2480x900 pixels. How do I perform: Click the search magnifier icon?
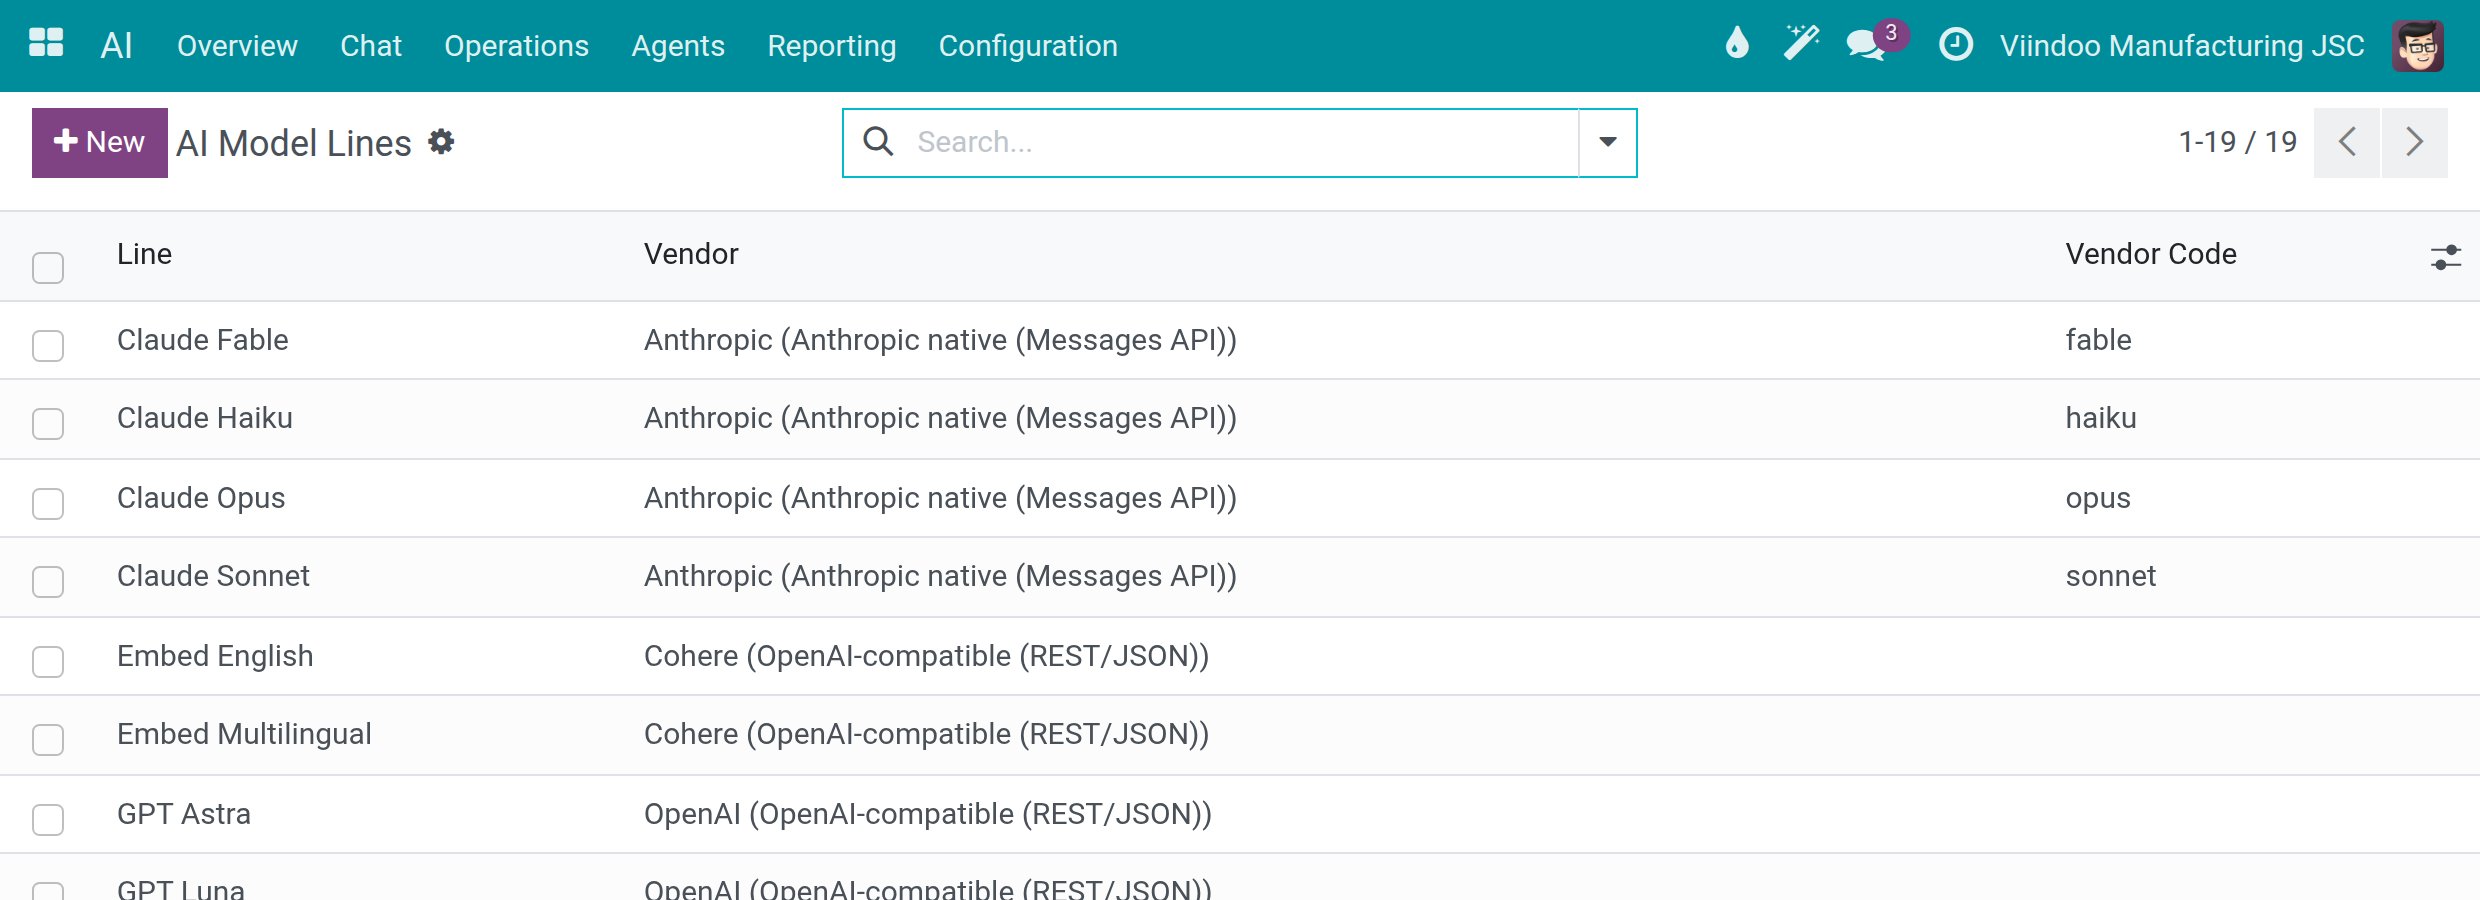pyautogui.click(x=878, y=142)
